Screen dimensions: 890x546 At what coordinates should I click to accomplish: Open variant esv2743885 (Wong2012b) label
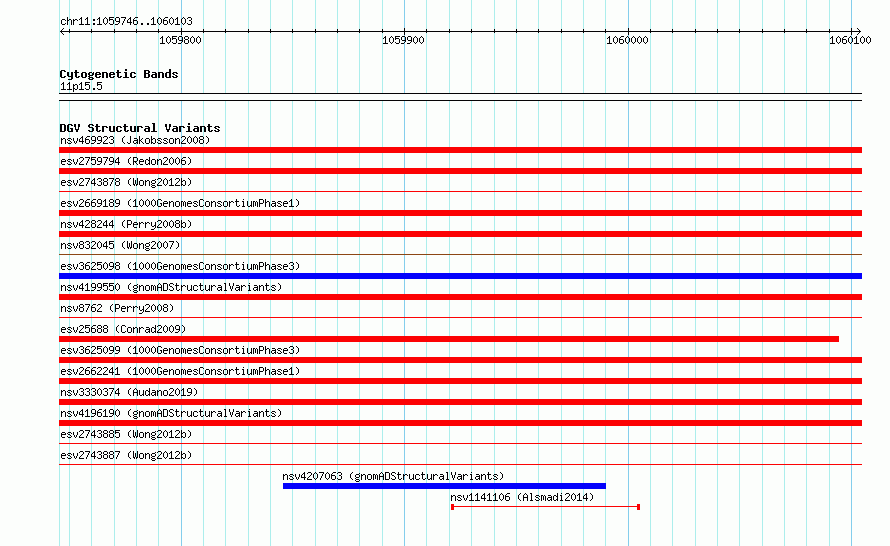126,434
